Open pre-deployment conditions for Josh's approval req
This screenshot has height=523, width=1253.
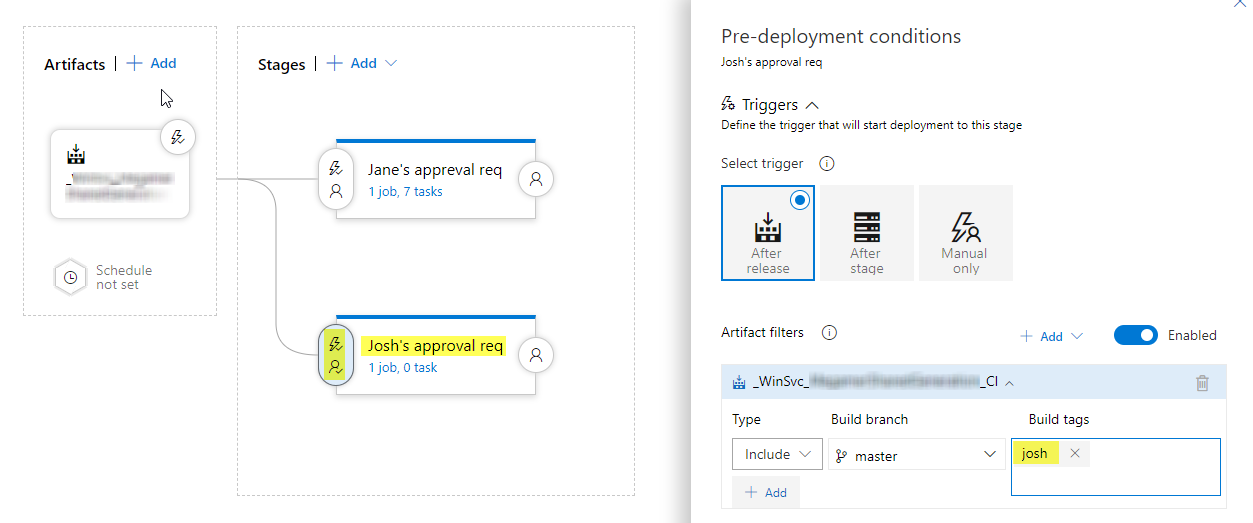tap(336, 355)
